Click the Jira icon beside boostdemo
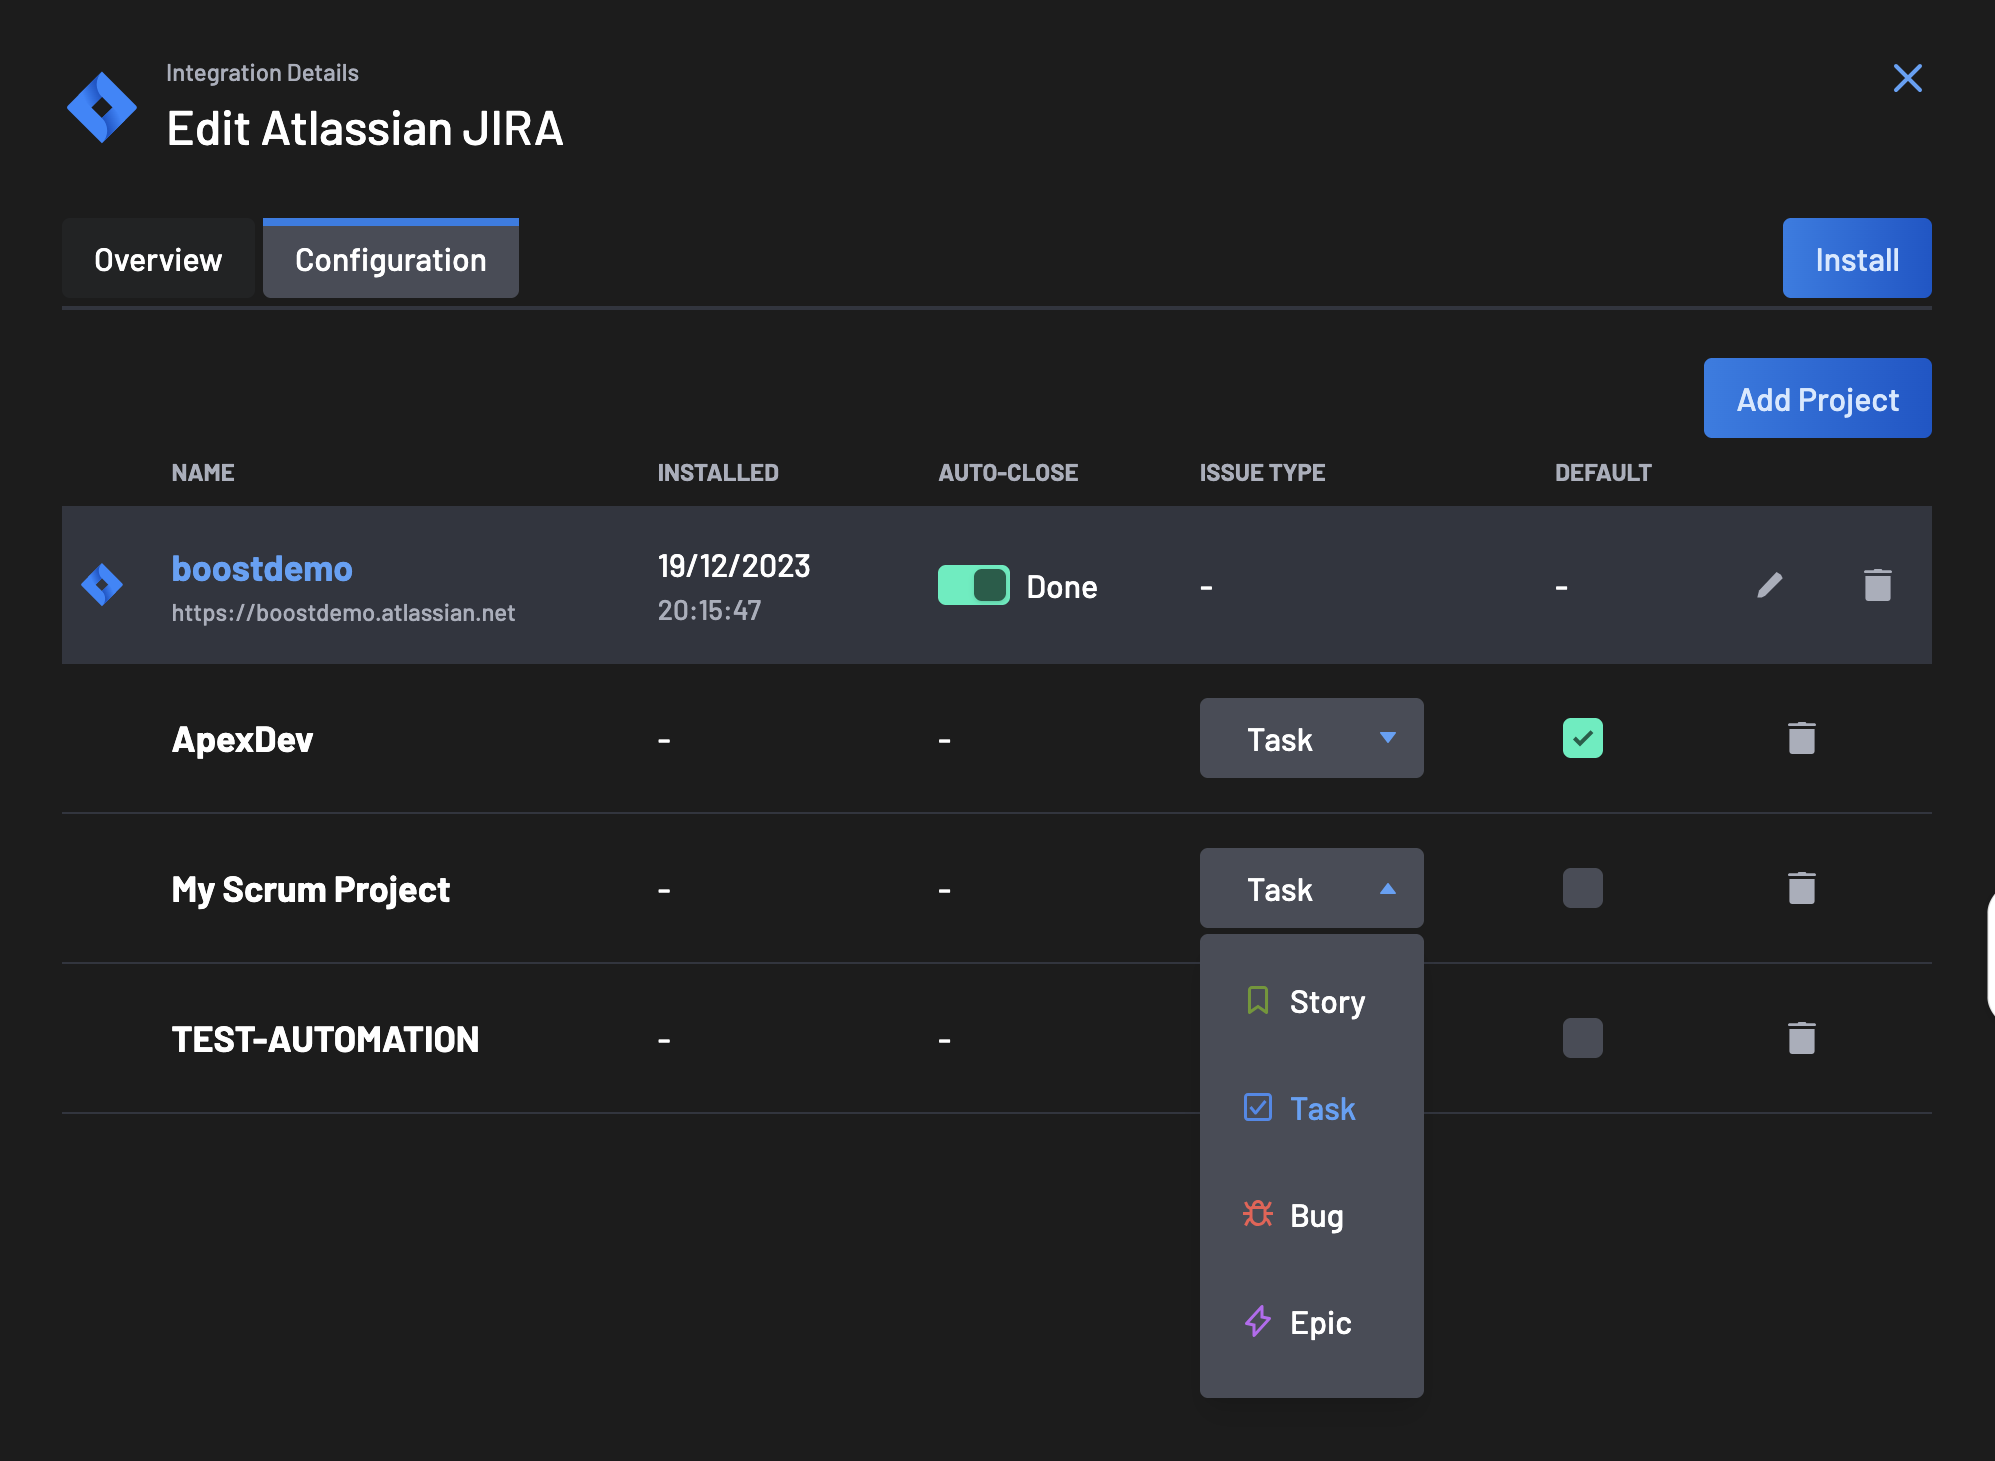The width and height of the screenshot is (1995, 1461). point(102,585)
